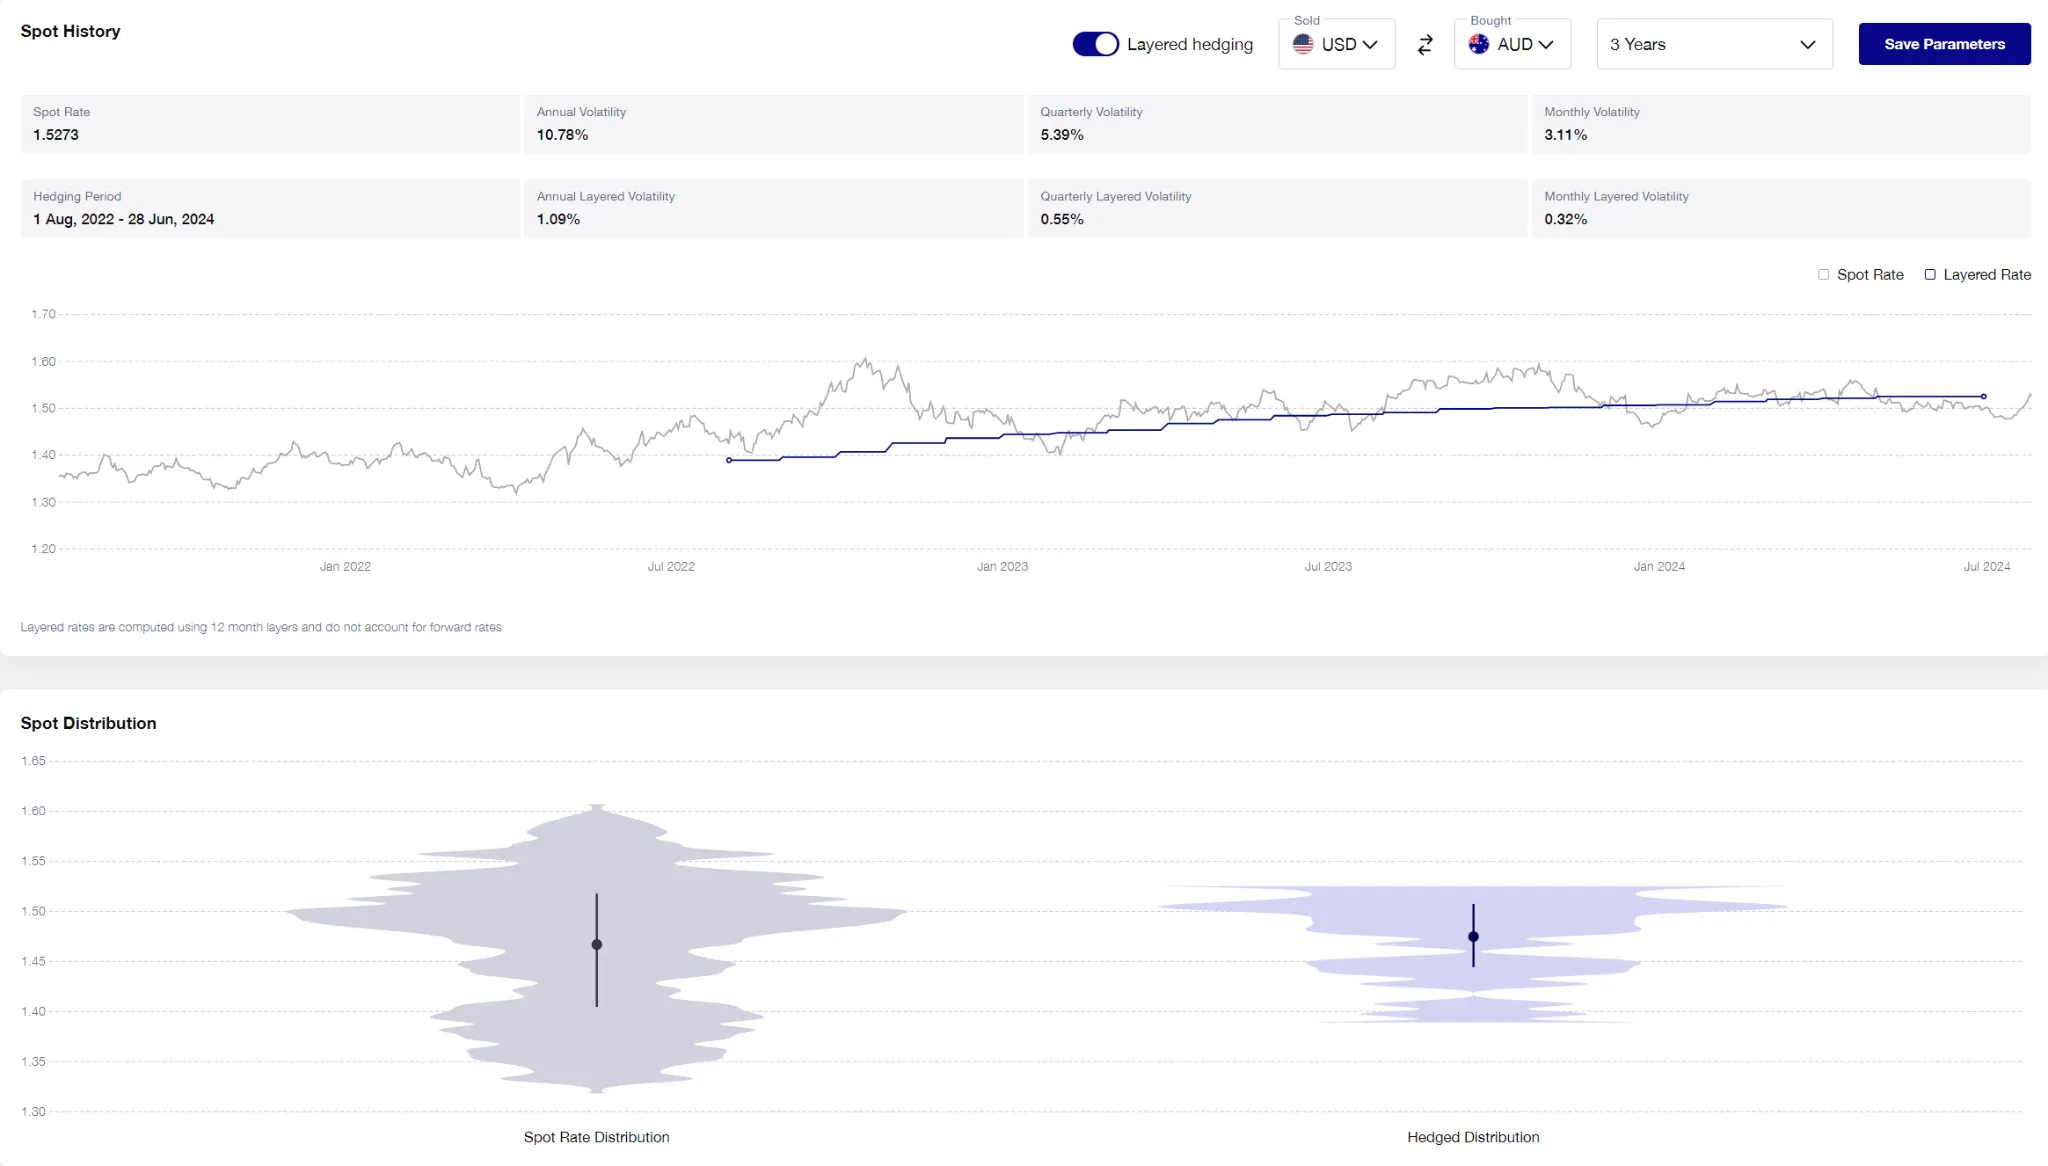Screen dimensions: 2048x1166
Task: Expand the 3 Years period dropdown
Action: coord(1714,44)
